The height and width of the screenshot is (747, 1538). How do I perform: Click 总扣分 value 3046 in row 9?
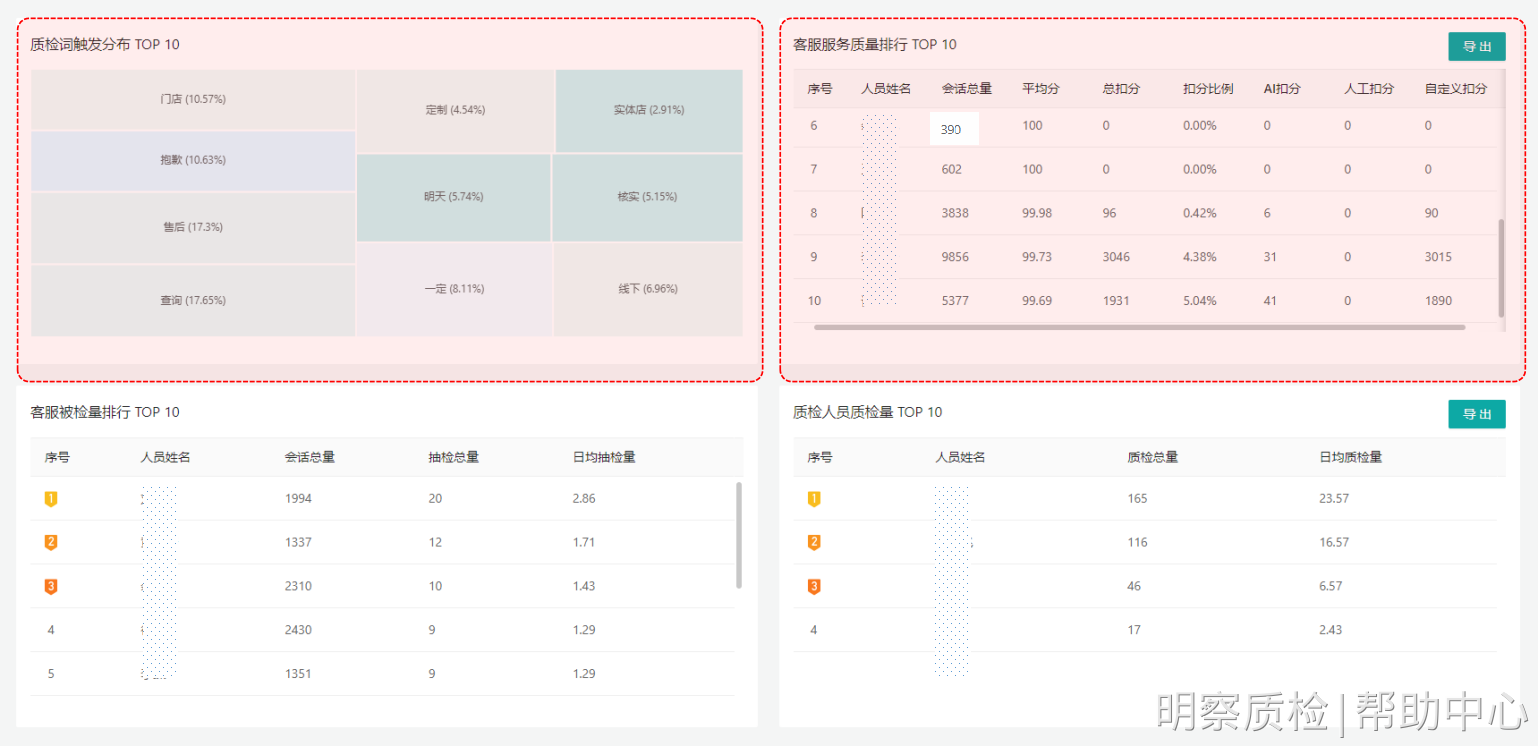(x=1116, y=257)
